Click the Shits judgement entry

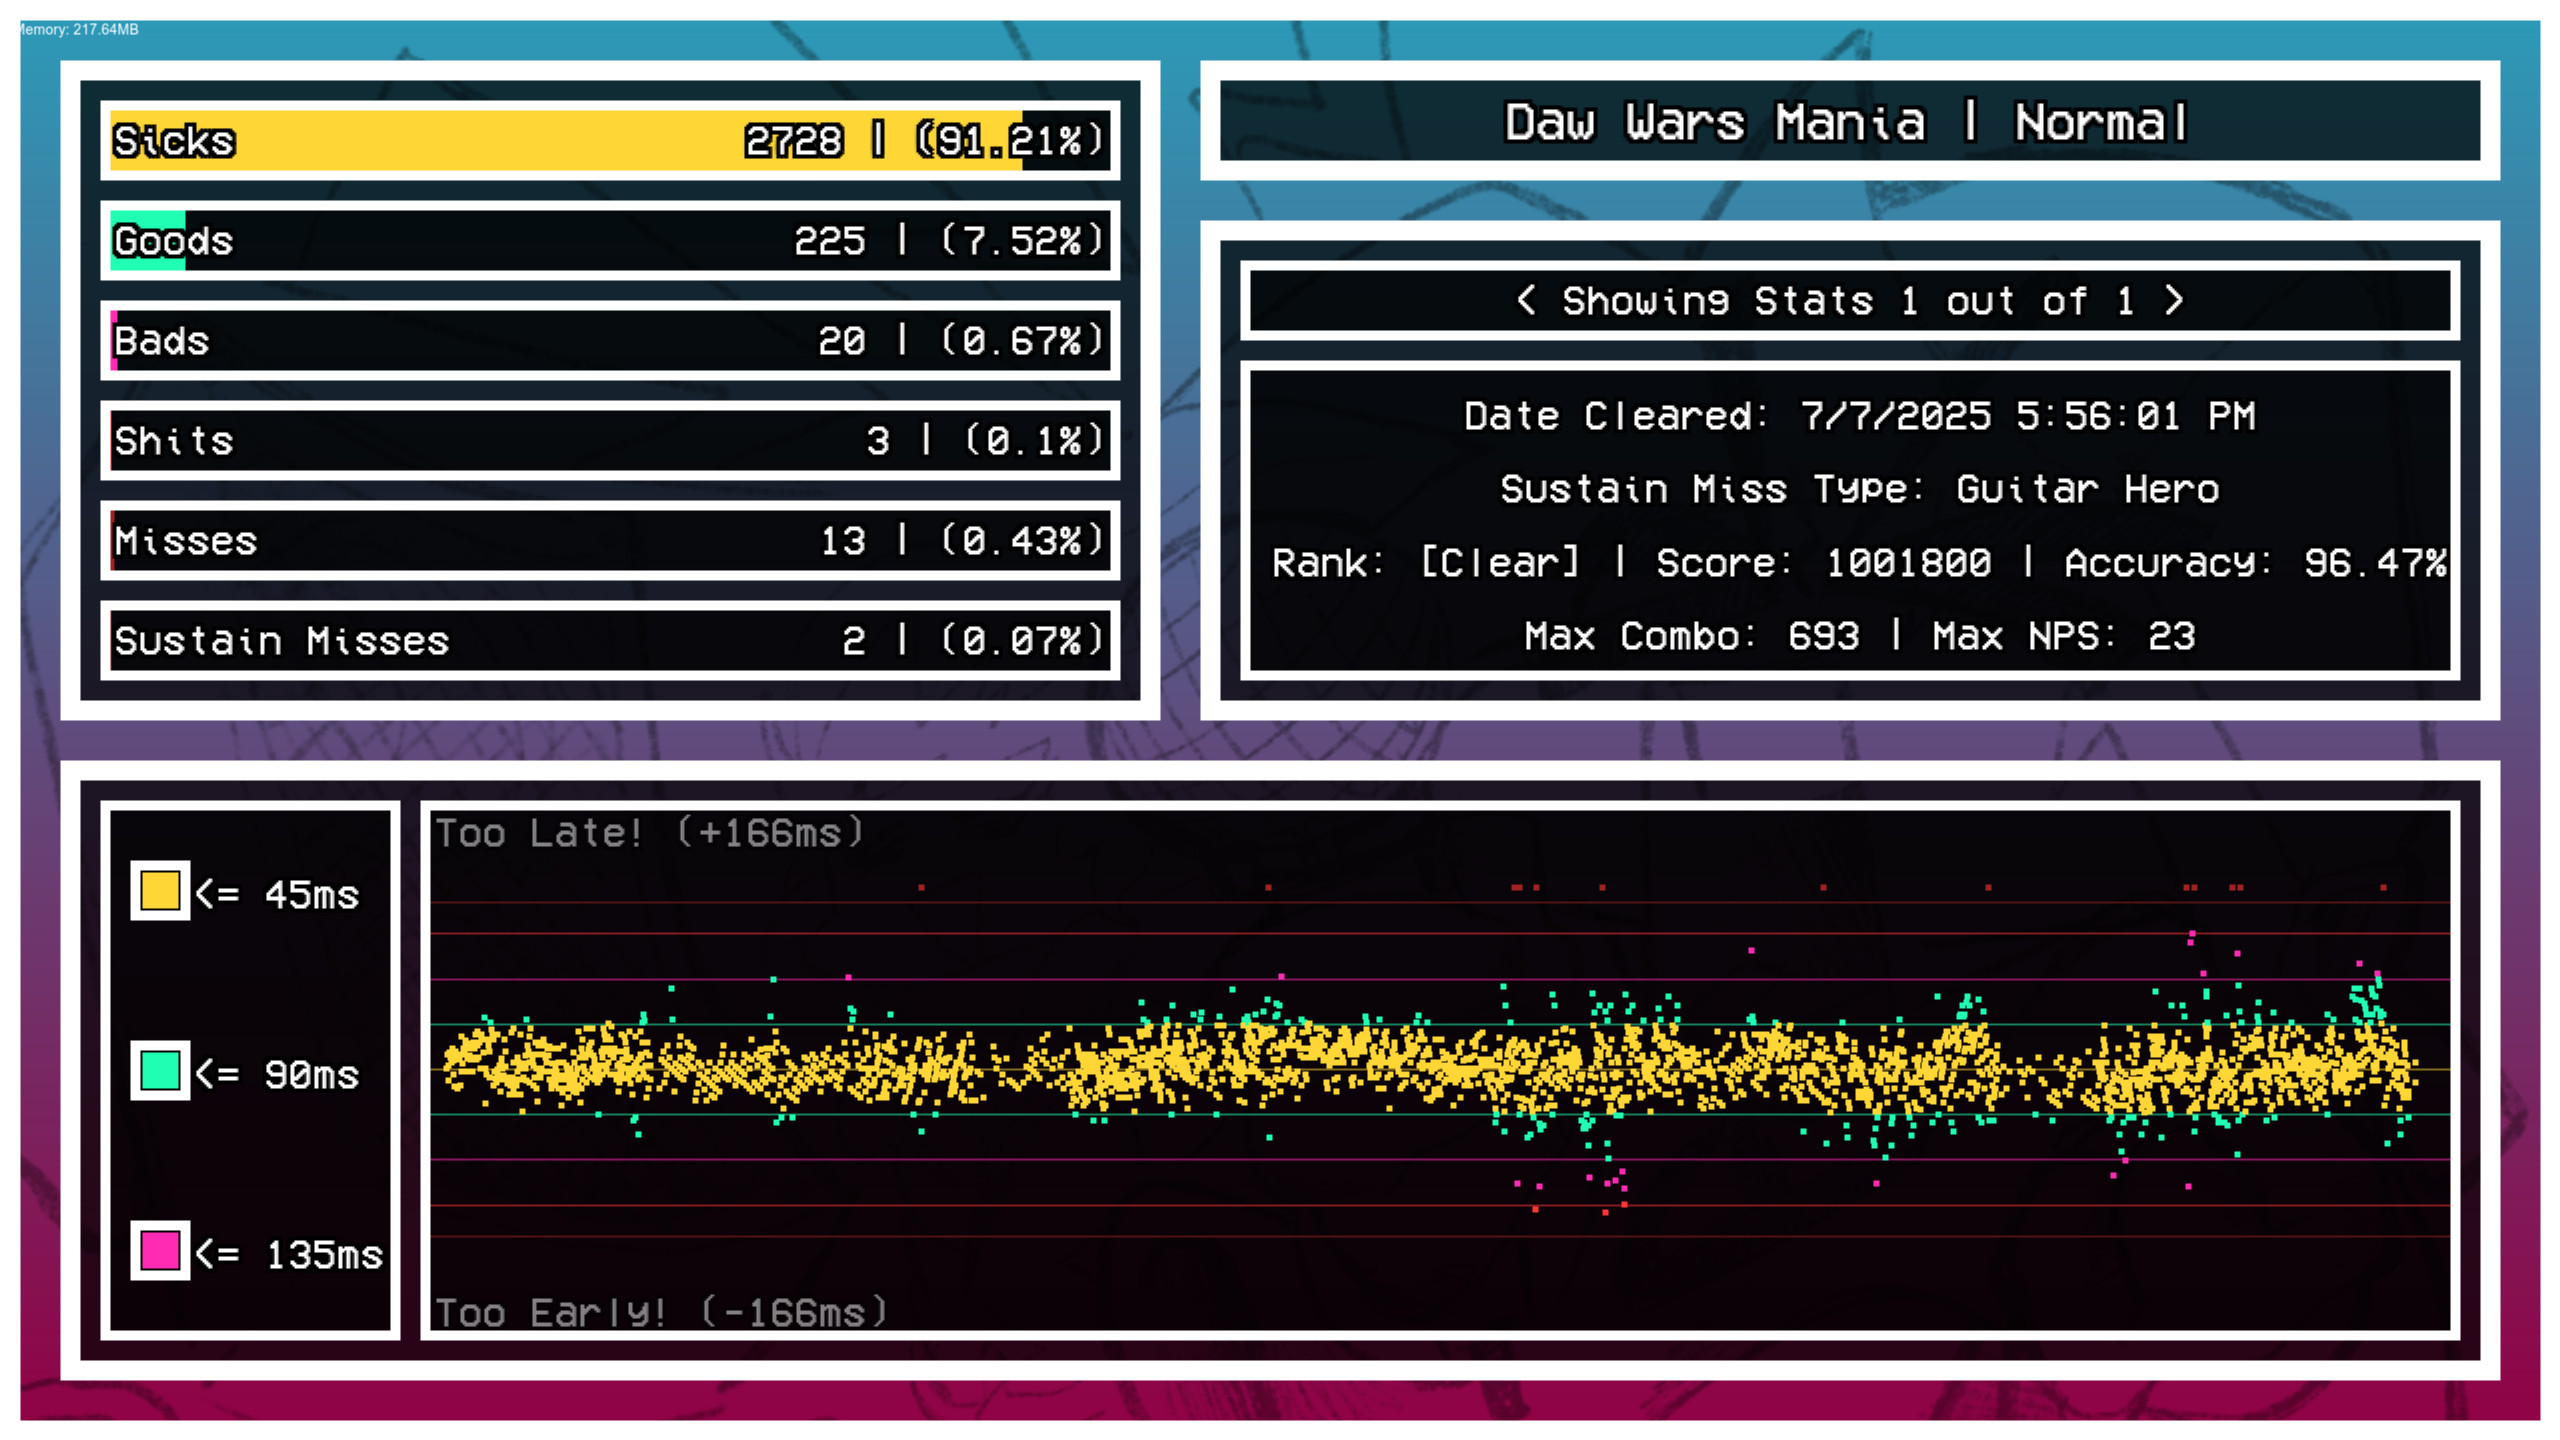pyautogui.click(x=600, y=440)
